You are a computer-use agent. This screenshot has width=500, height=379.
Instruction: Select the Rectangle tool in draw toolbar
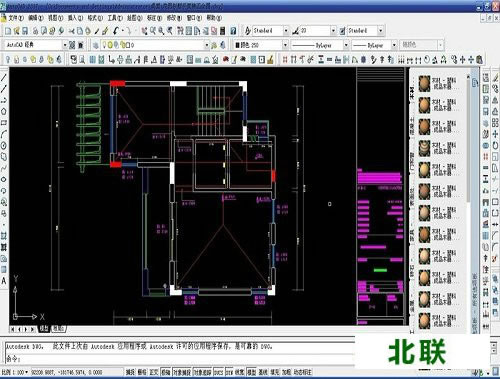tap(4, 123)
